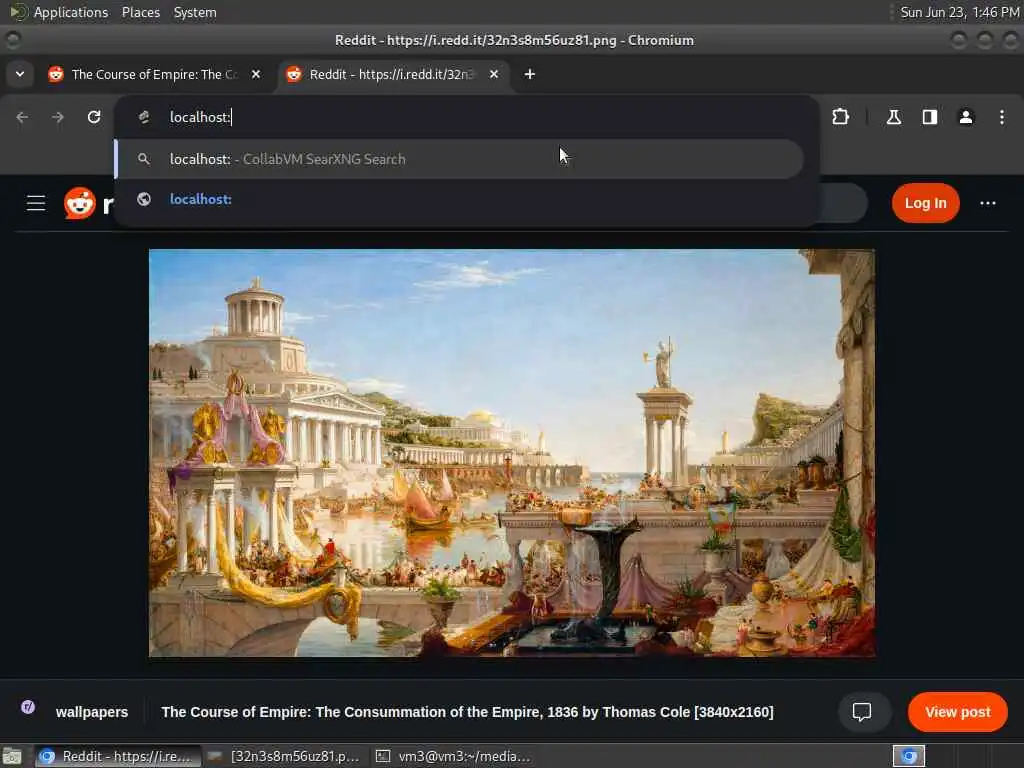Switch to Reddit i.redd.it tab

click(393, 74)
